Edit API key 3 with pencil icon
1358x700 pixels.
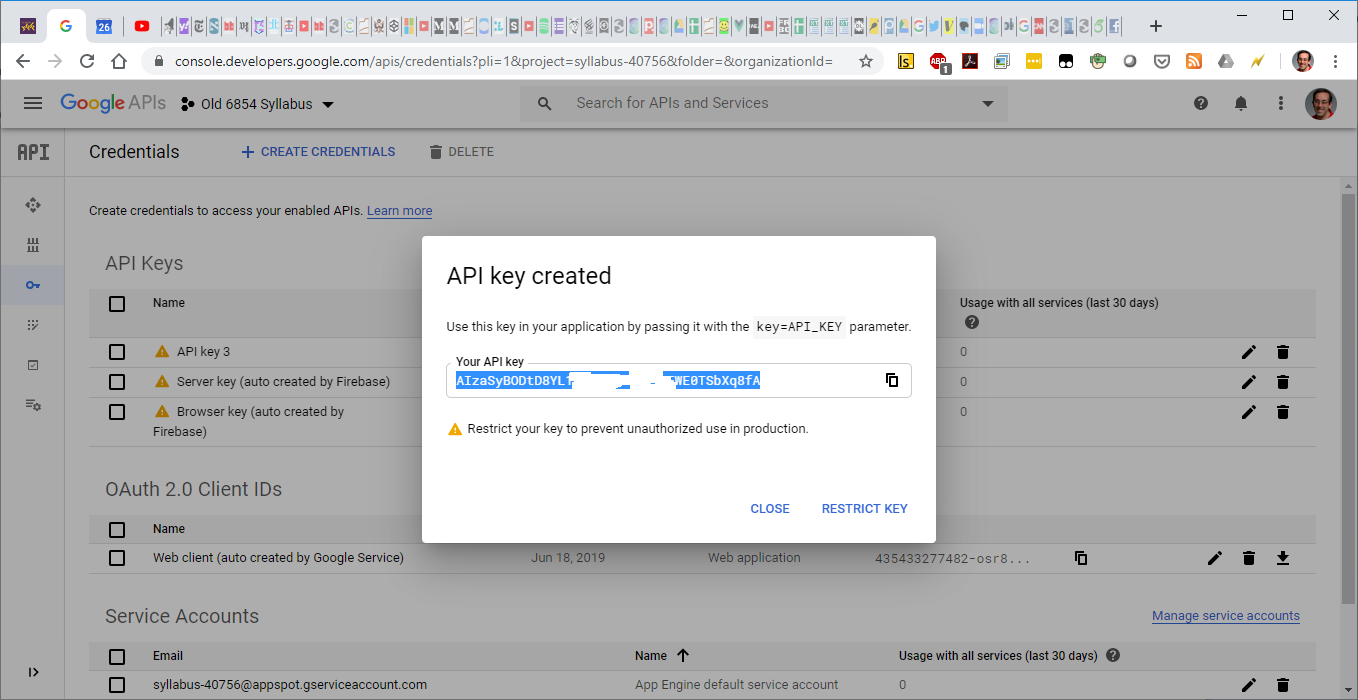pos(1248,352)
